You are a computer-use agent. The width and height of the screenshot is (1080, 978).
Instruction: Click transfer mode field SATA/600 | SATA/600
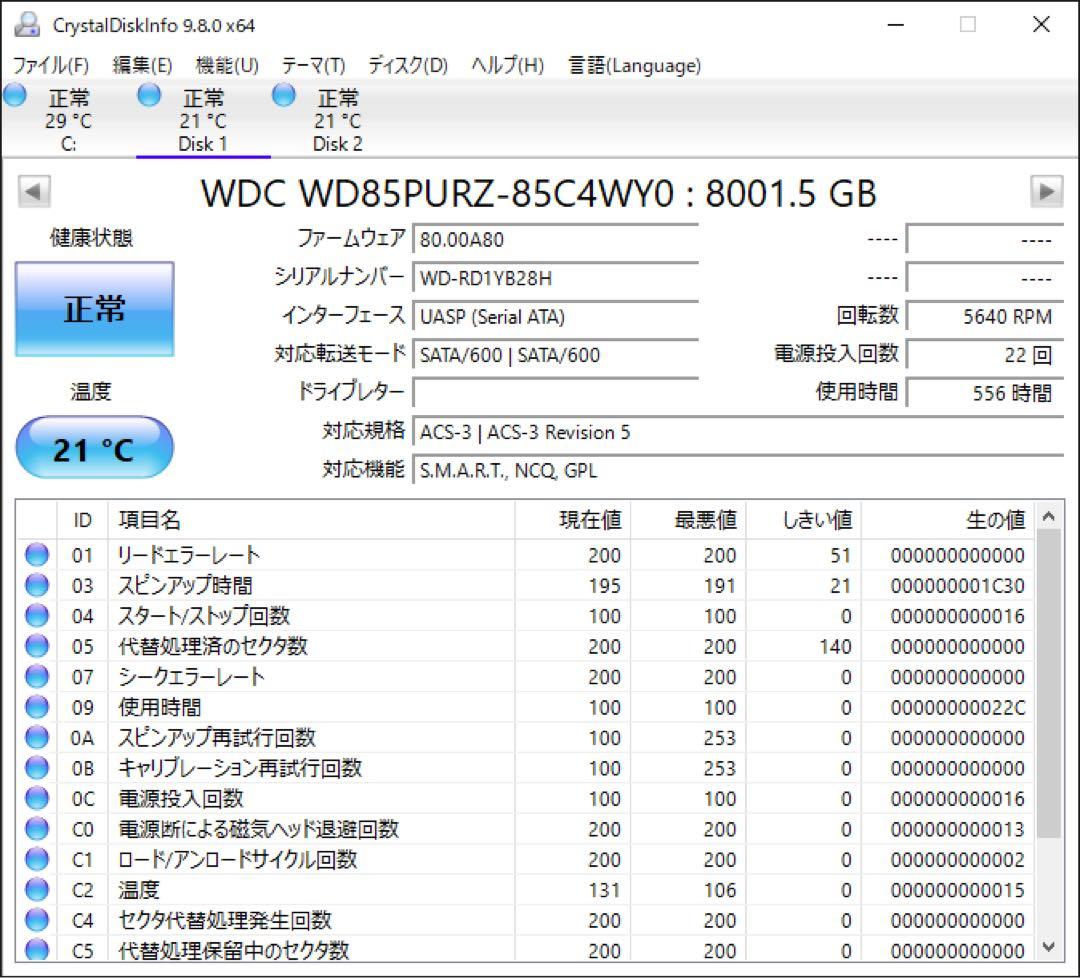[x=555, y=355]
